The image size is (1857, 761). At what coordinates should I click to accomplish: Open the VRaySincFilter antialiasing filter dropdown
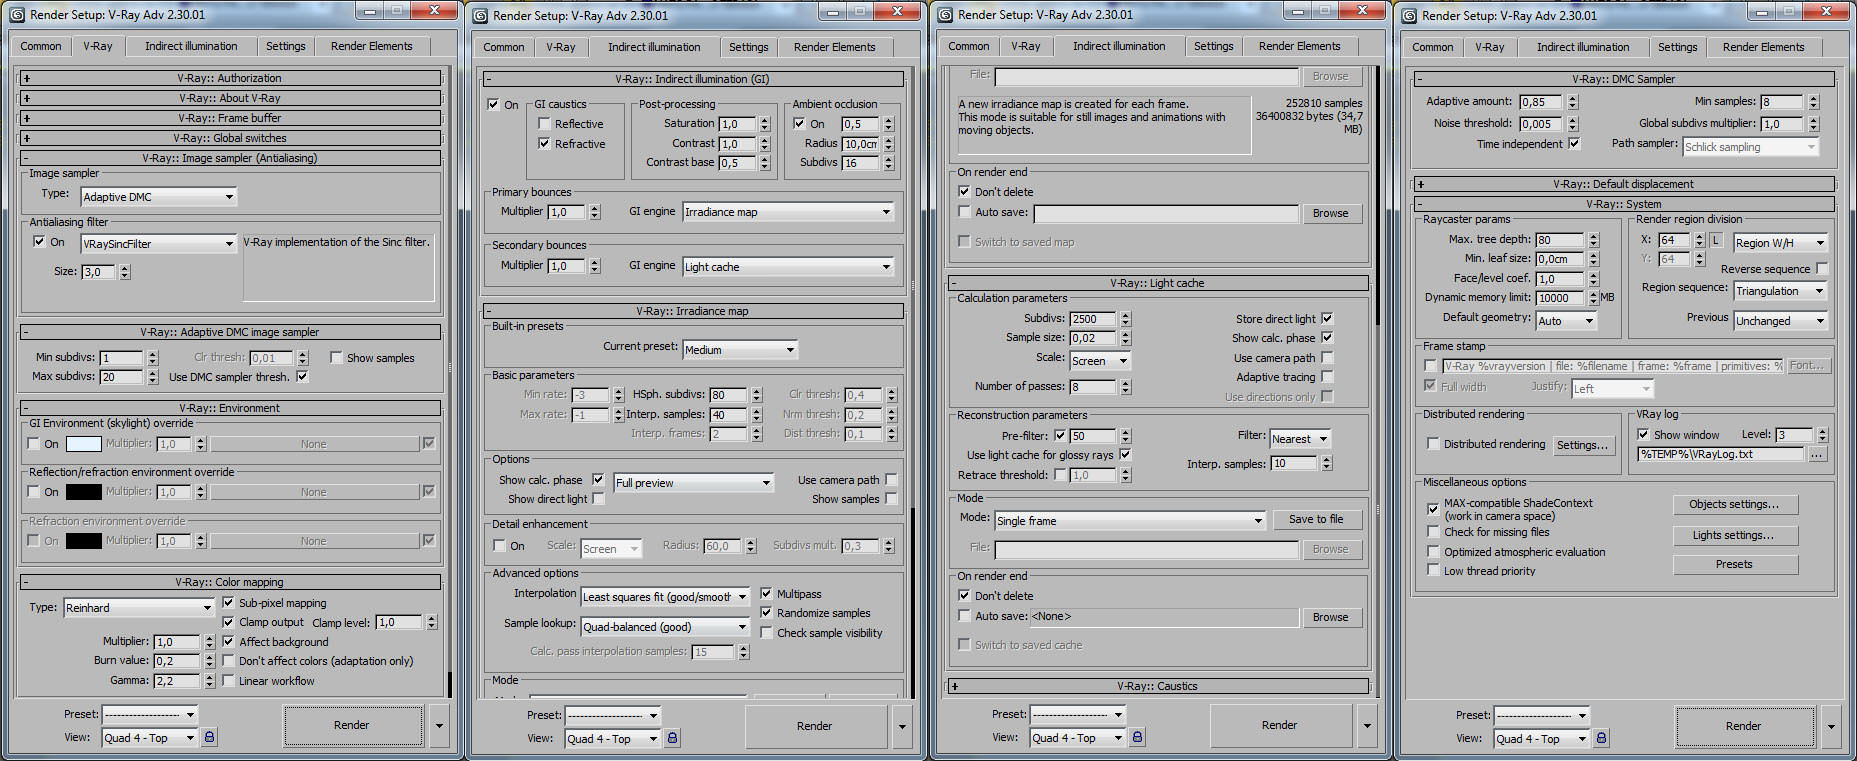point(158,244)
